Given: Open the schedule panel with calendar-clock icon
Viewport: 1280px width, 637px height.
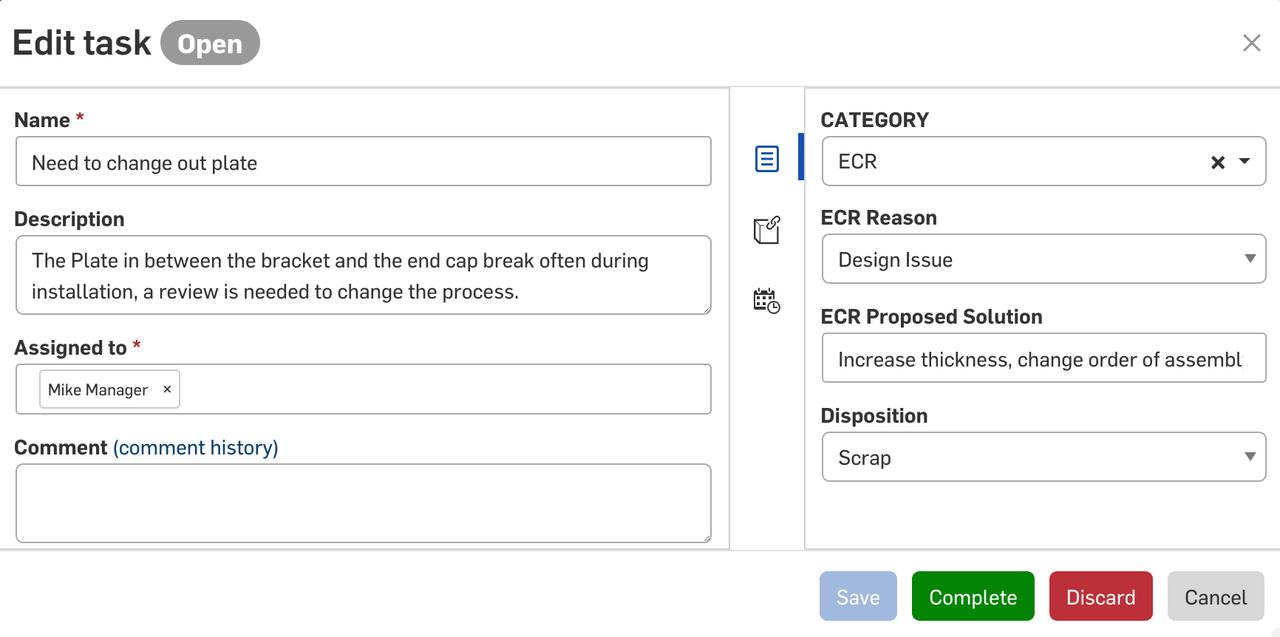Looking at the screenshot, I should (x=767, y=299).
